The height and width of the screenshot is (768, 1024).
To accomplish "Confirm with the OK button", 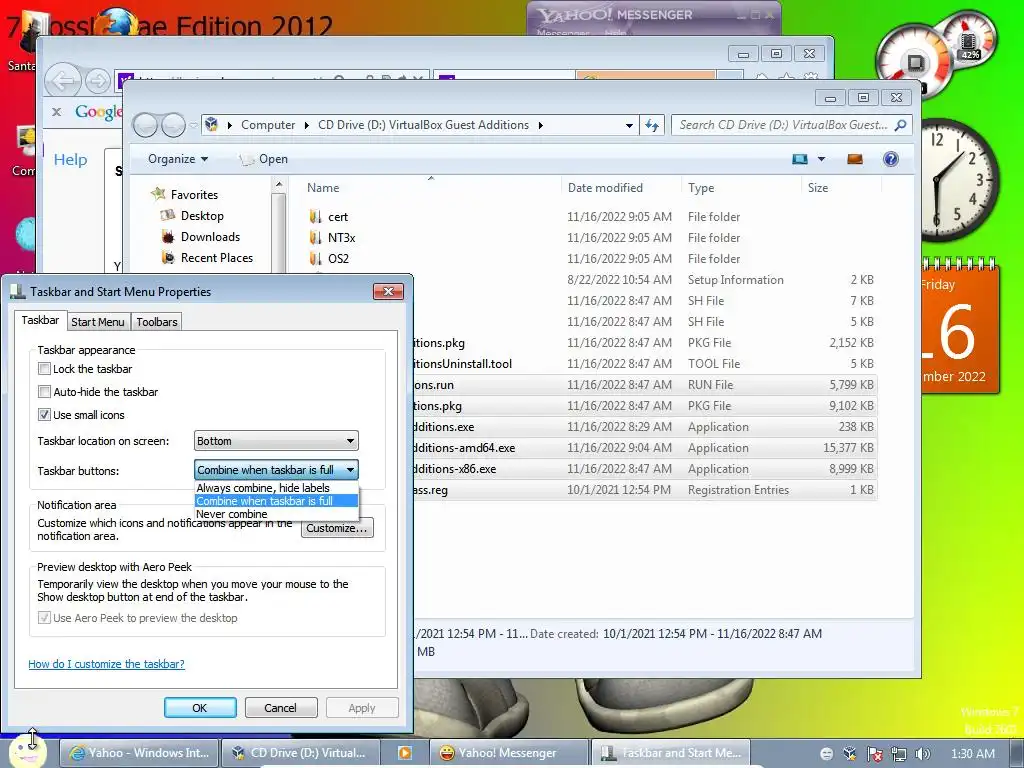I will 200,708.
